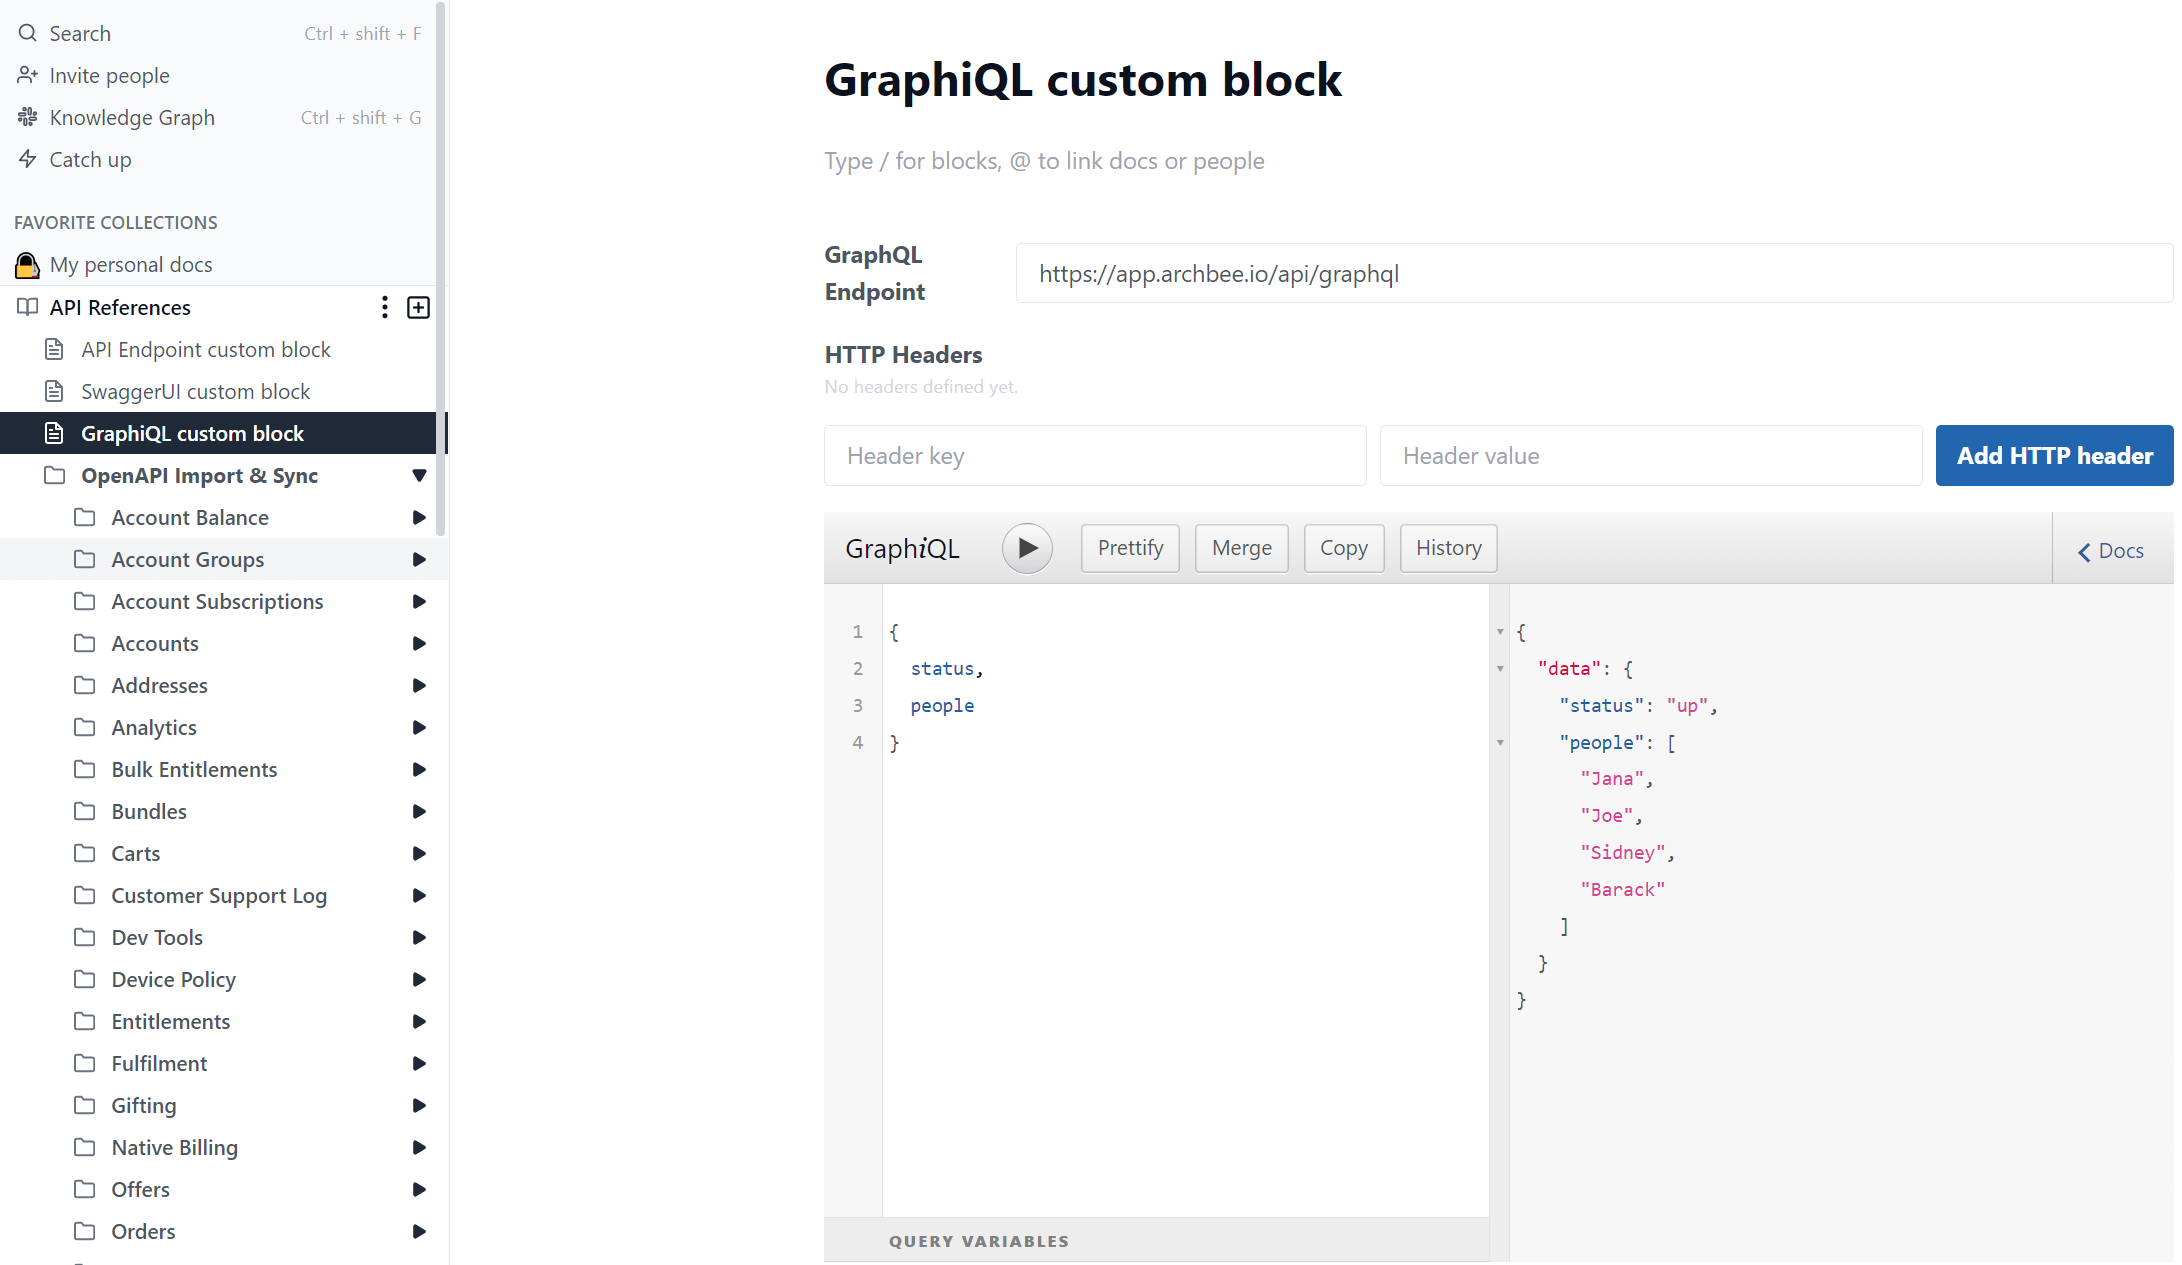Click the Analytics folder icon
The height and width of the screenshot is (1265, 2182).
coord(85,727)
